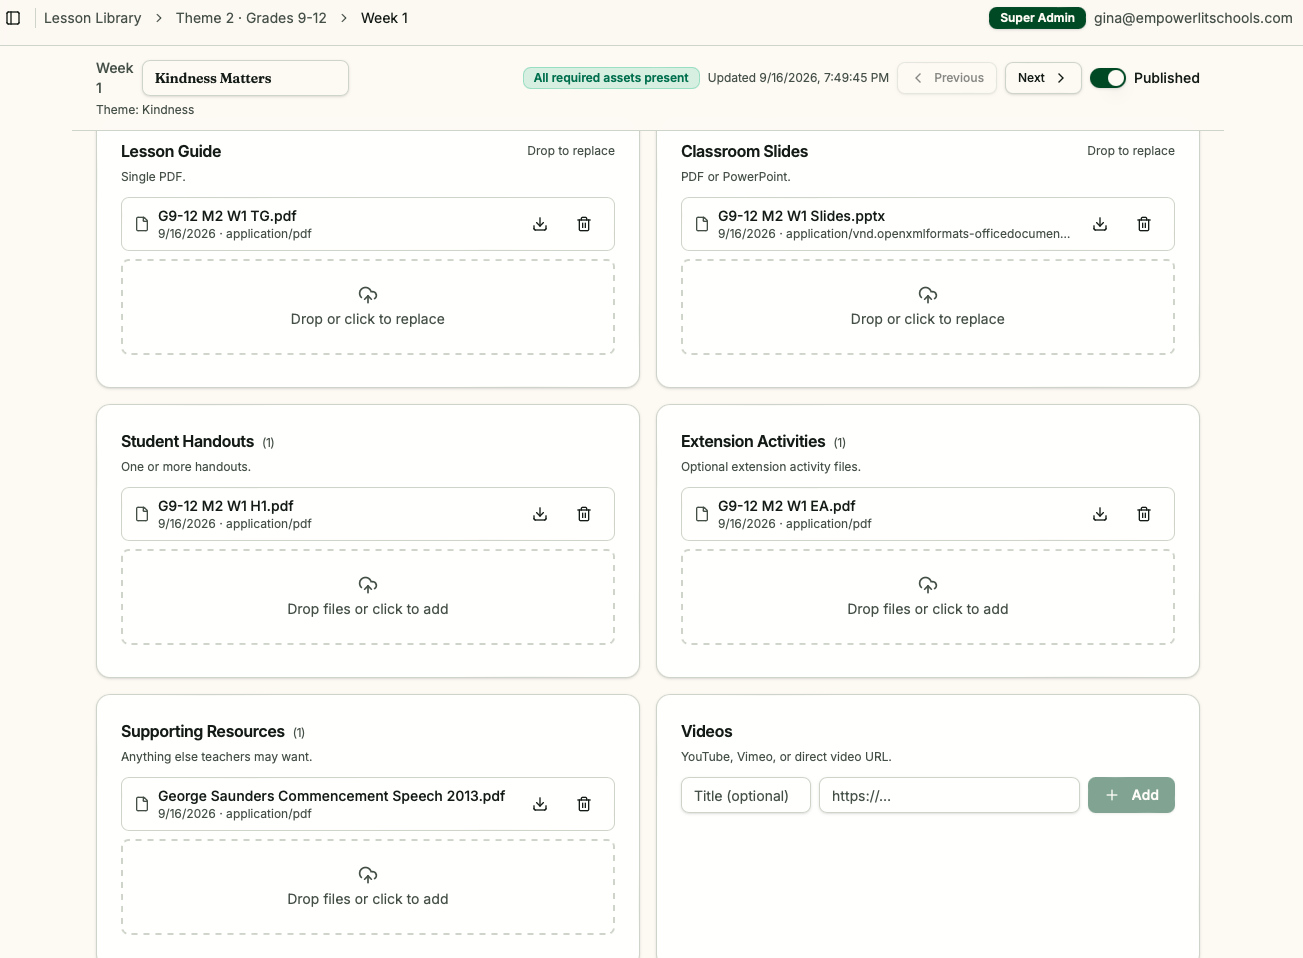Image resolution: width=1303 pixels, height=958 pixels.
Task: Click Videos heading
Action: [x=706, y=731]
